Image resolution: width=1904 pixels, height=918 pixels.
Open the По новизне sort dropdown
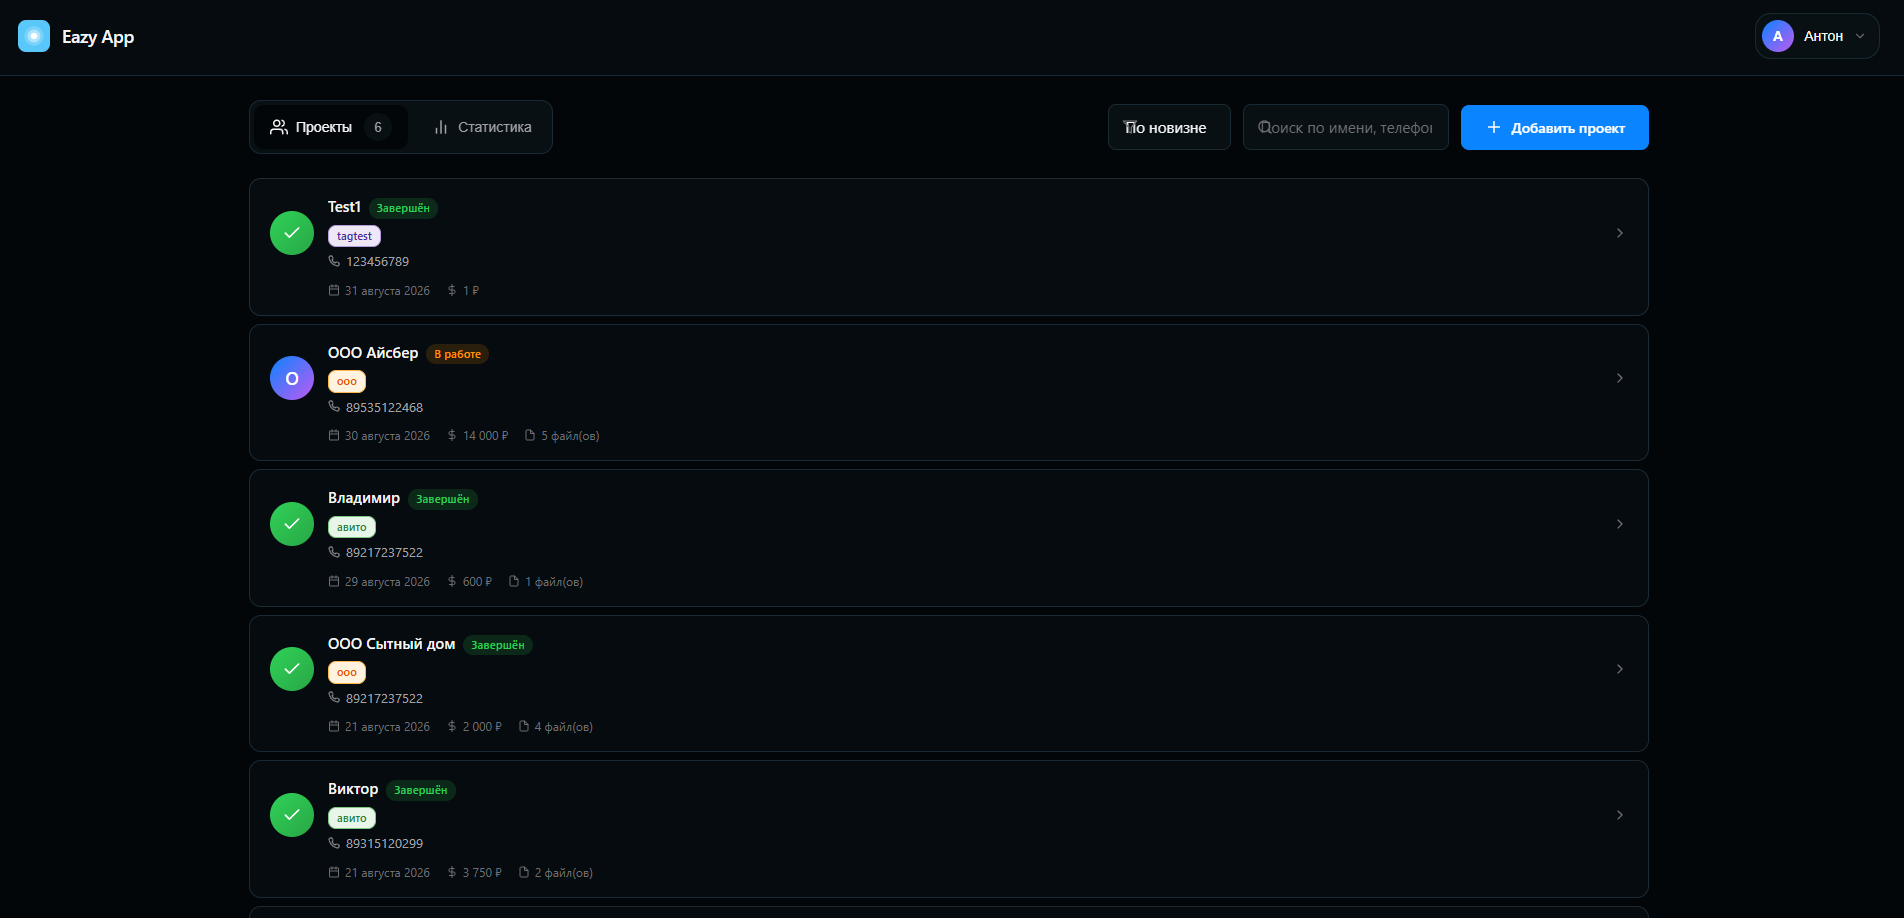(x=1169, y=127)
